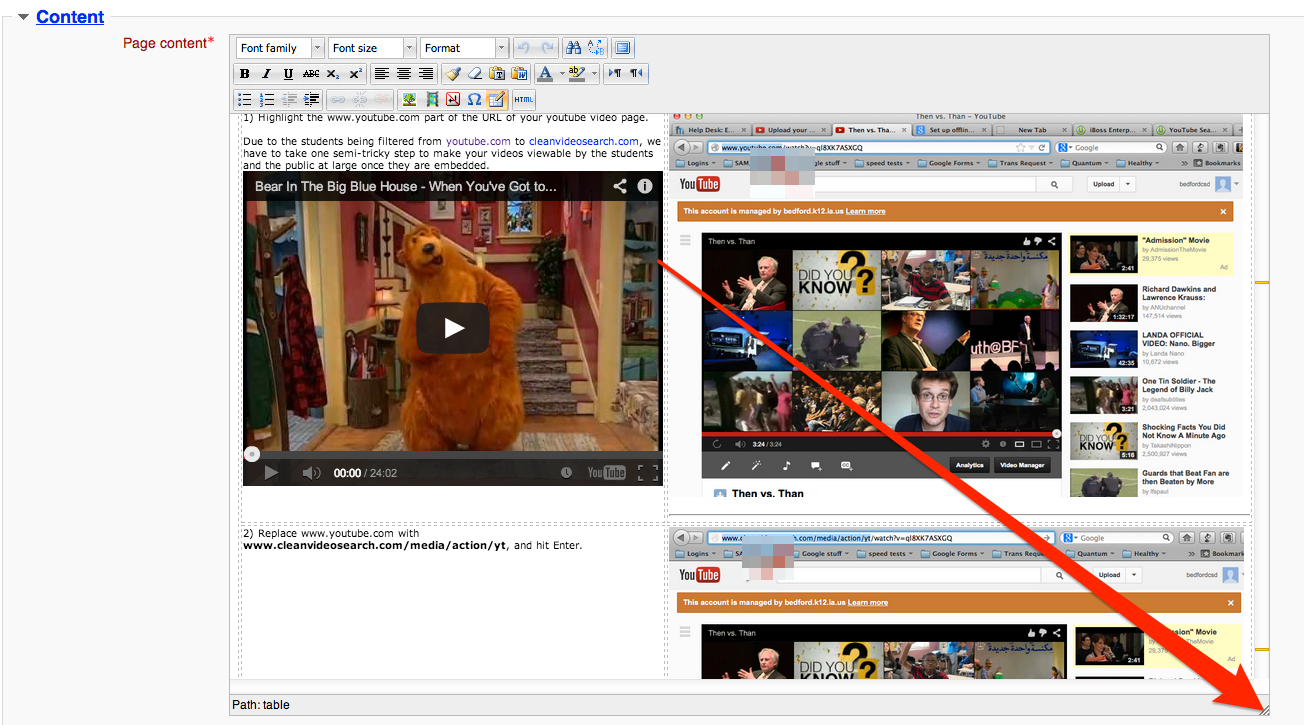Insert an unordered bullet list
1304x725 pixels.
coord(245,99)
